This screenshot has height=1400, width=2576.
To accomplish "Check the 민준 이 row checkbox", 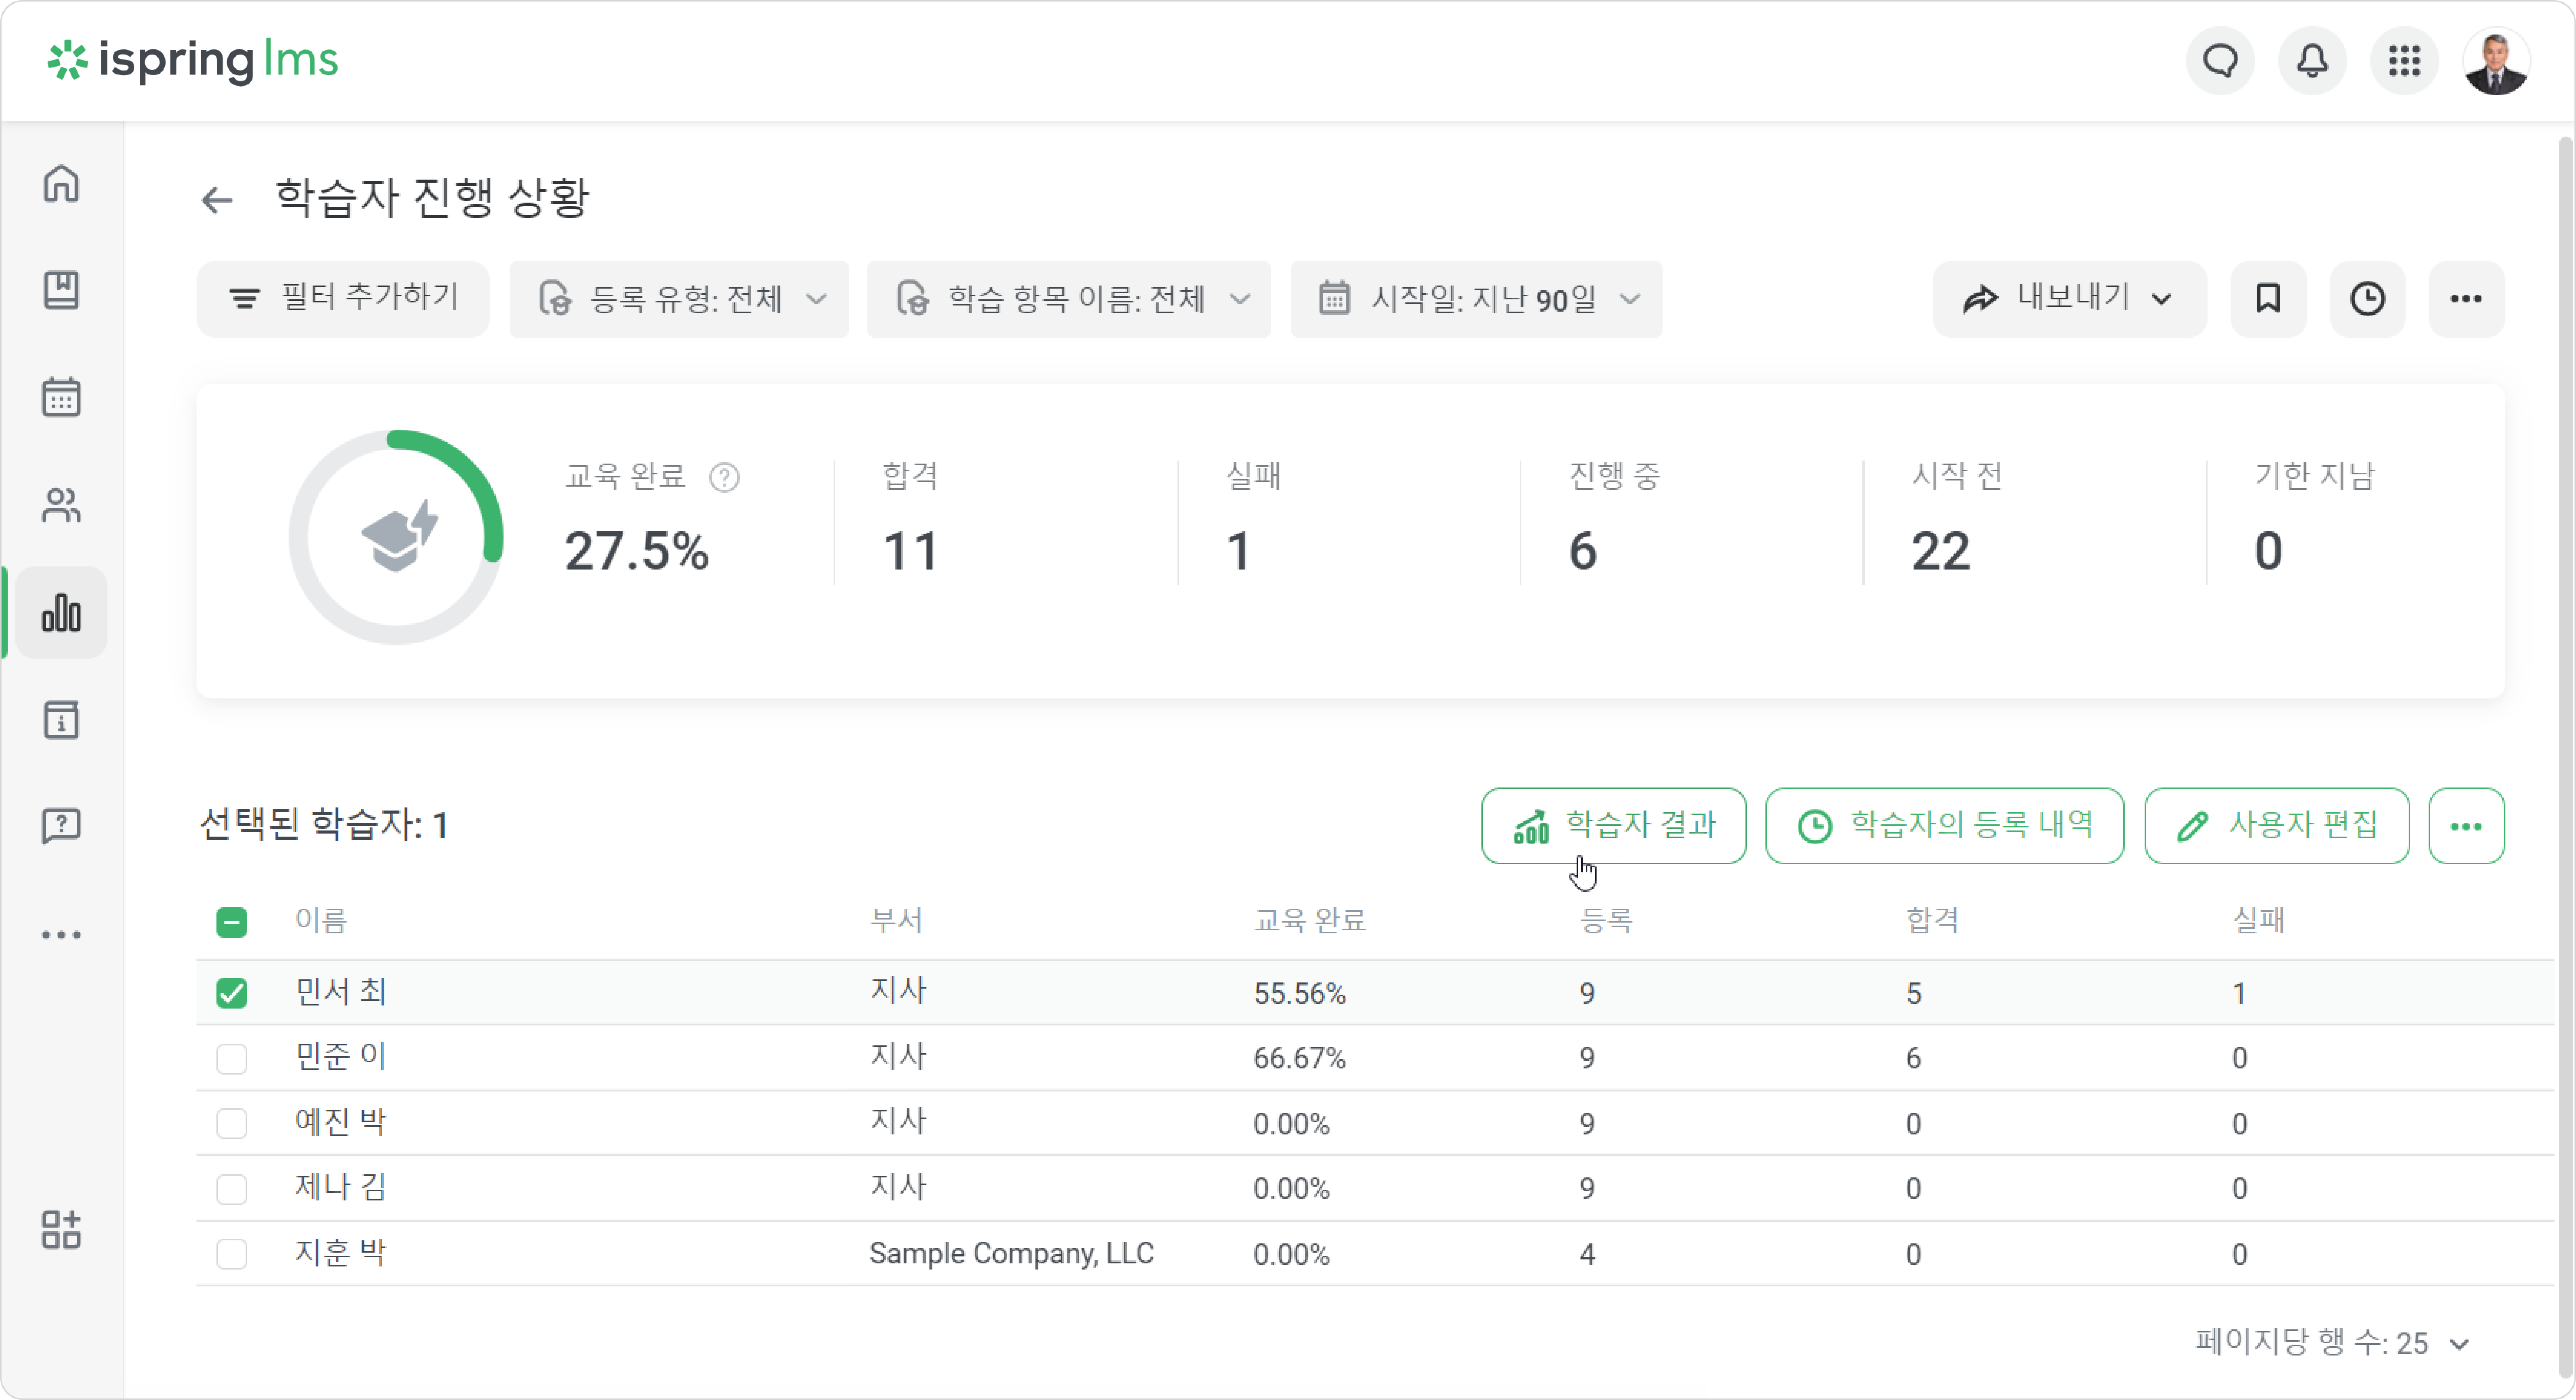I will tap(231, 1058).
